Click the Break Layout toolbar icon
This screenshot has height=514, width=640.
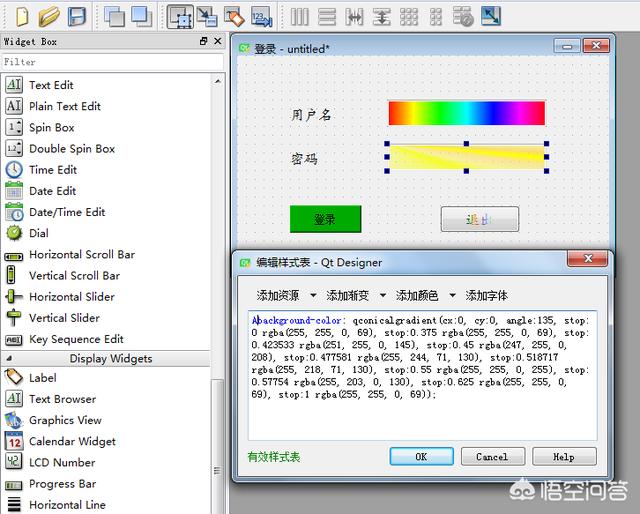point(463,17)
